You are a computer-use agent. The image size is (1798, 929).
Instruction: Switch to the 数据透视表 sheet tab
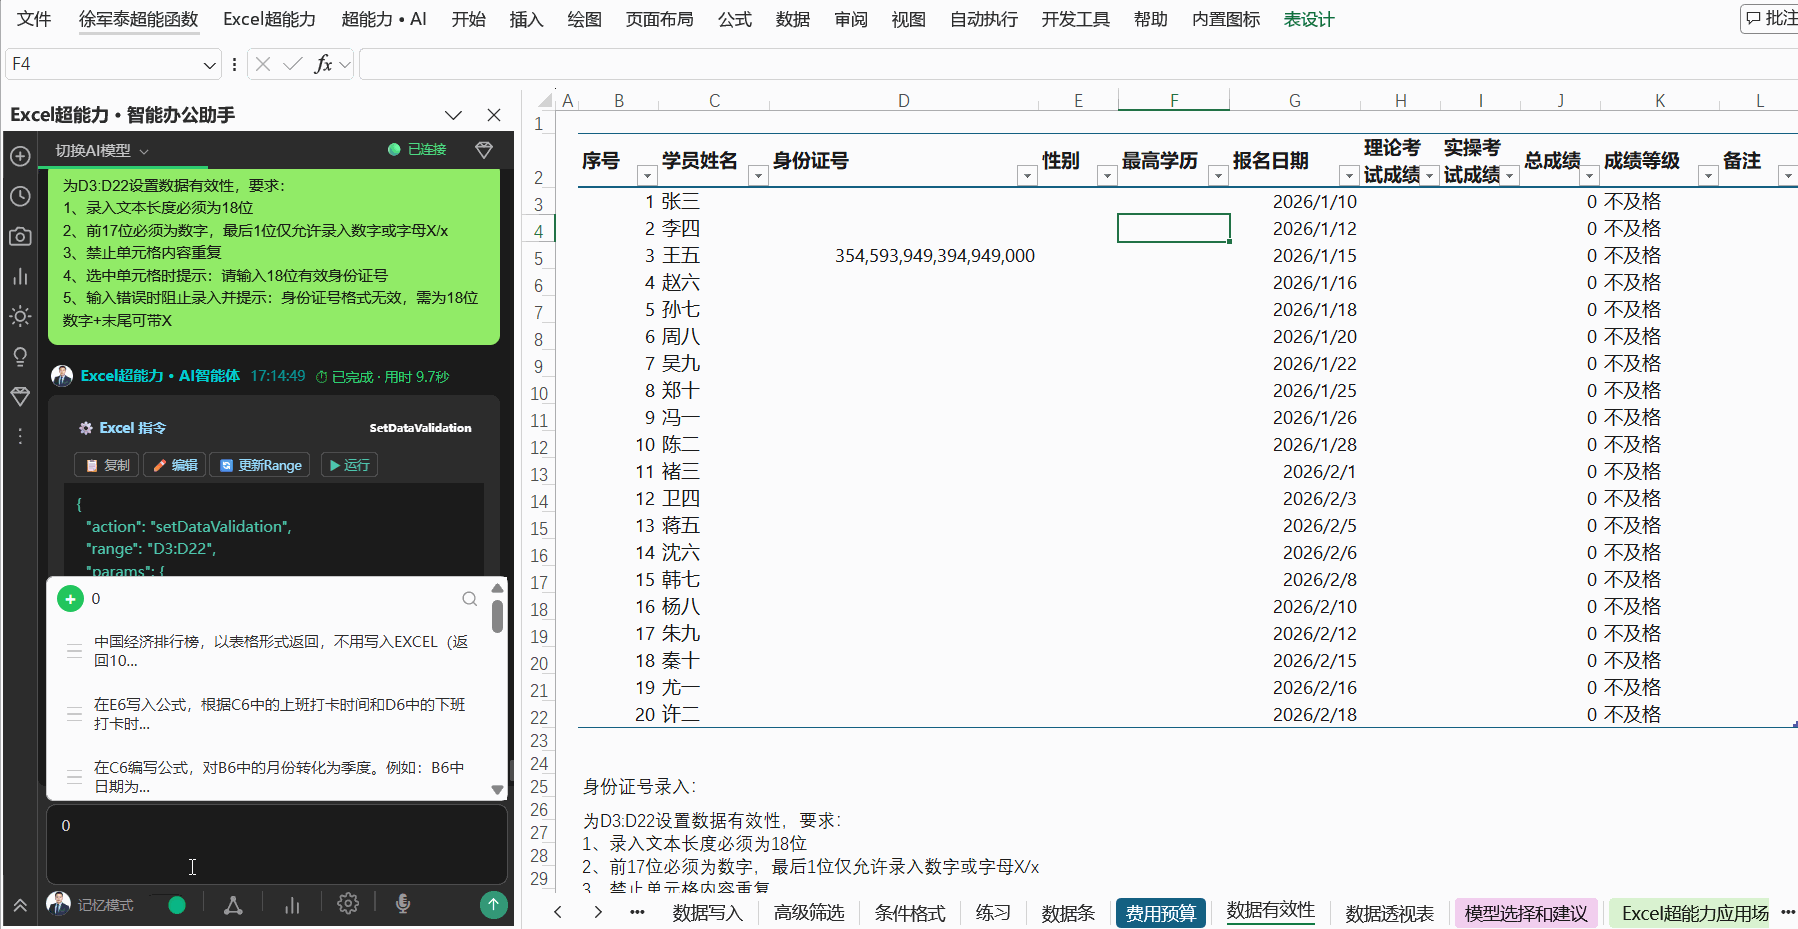[1390, 913]
